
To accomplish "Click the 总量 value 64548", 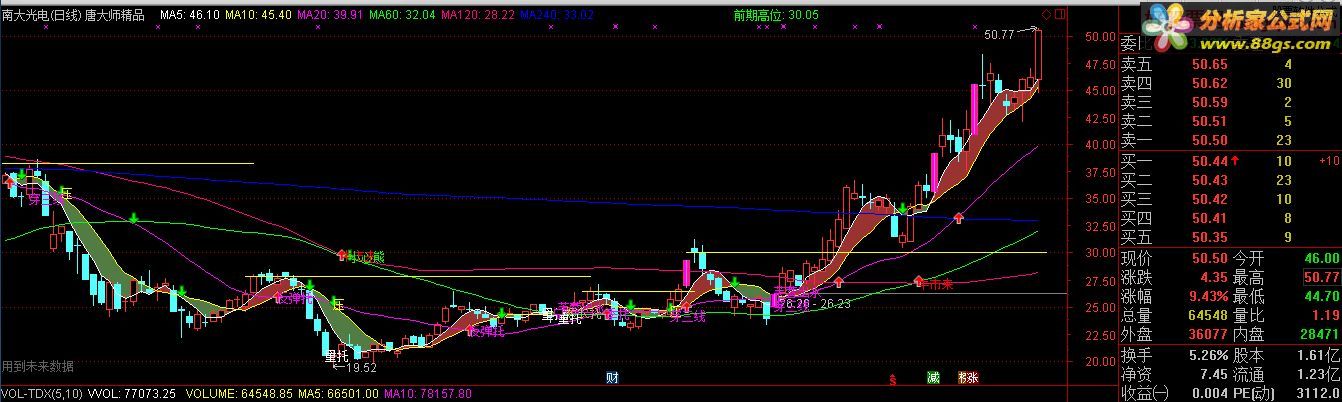I will (x=1207, y=315).
